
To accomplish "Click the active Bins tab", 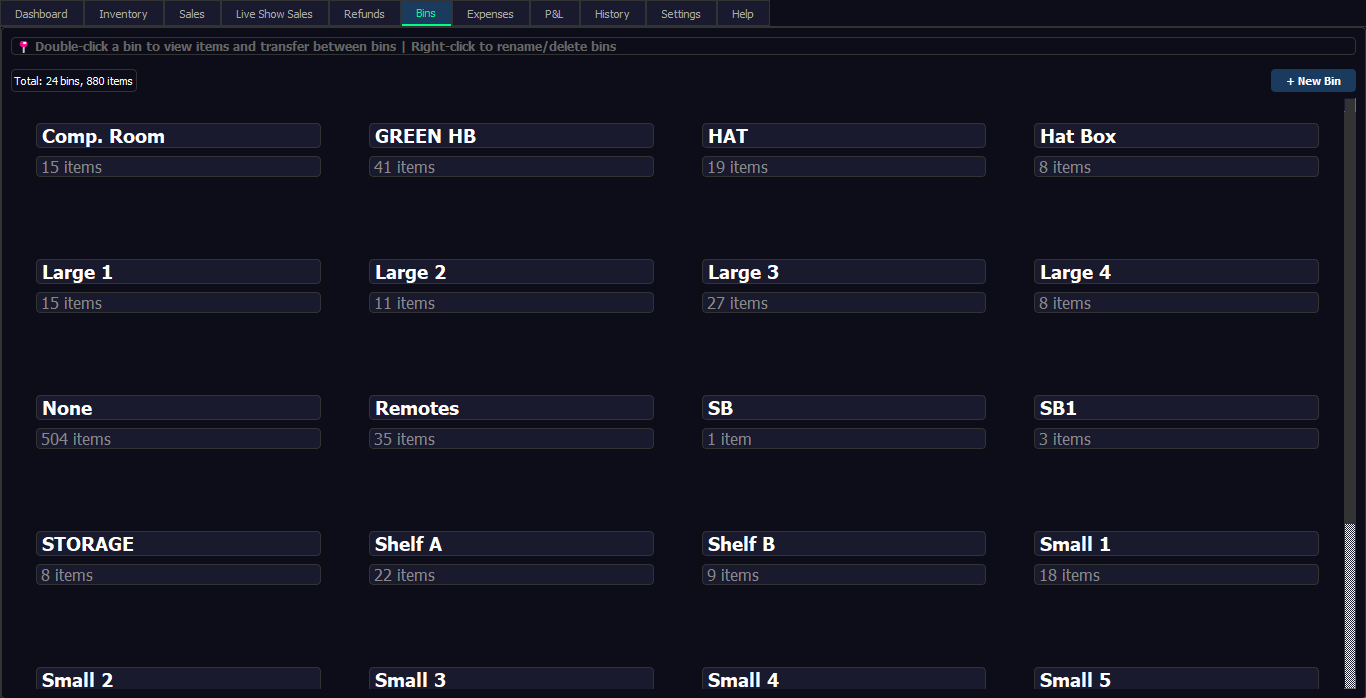I will click(x=426, y=14).
